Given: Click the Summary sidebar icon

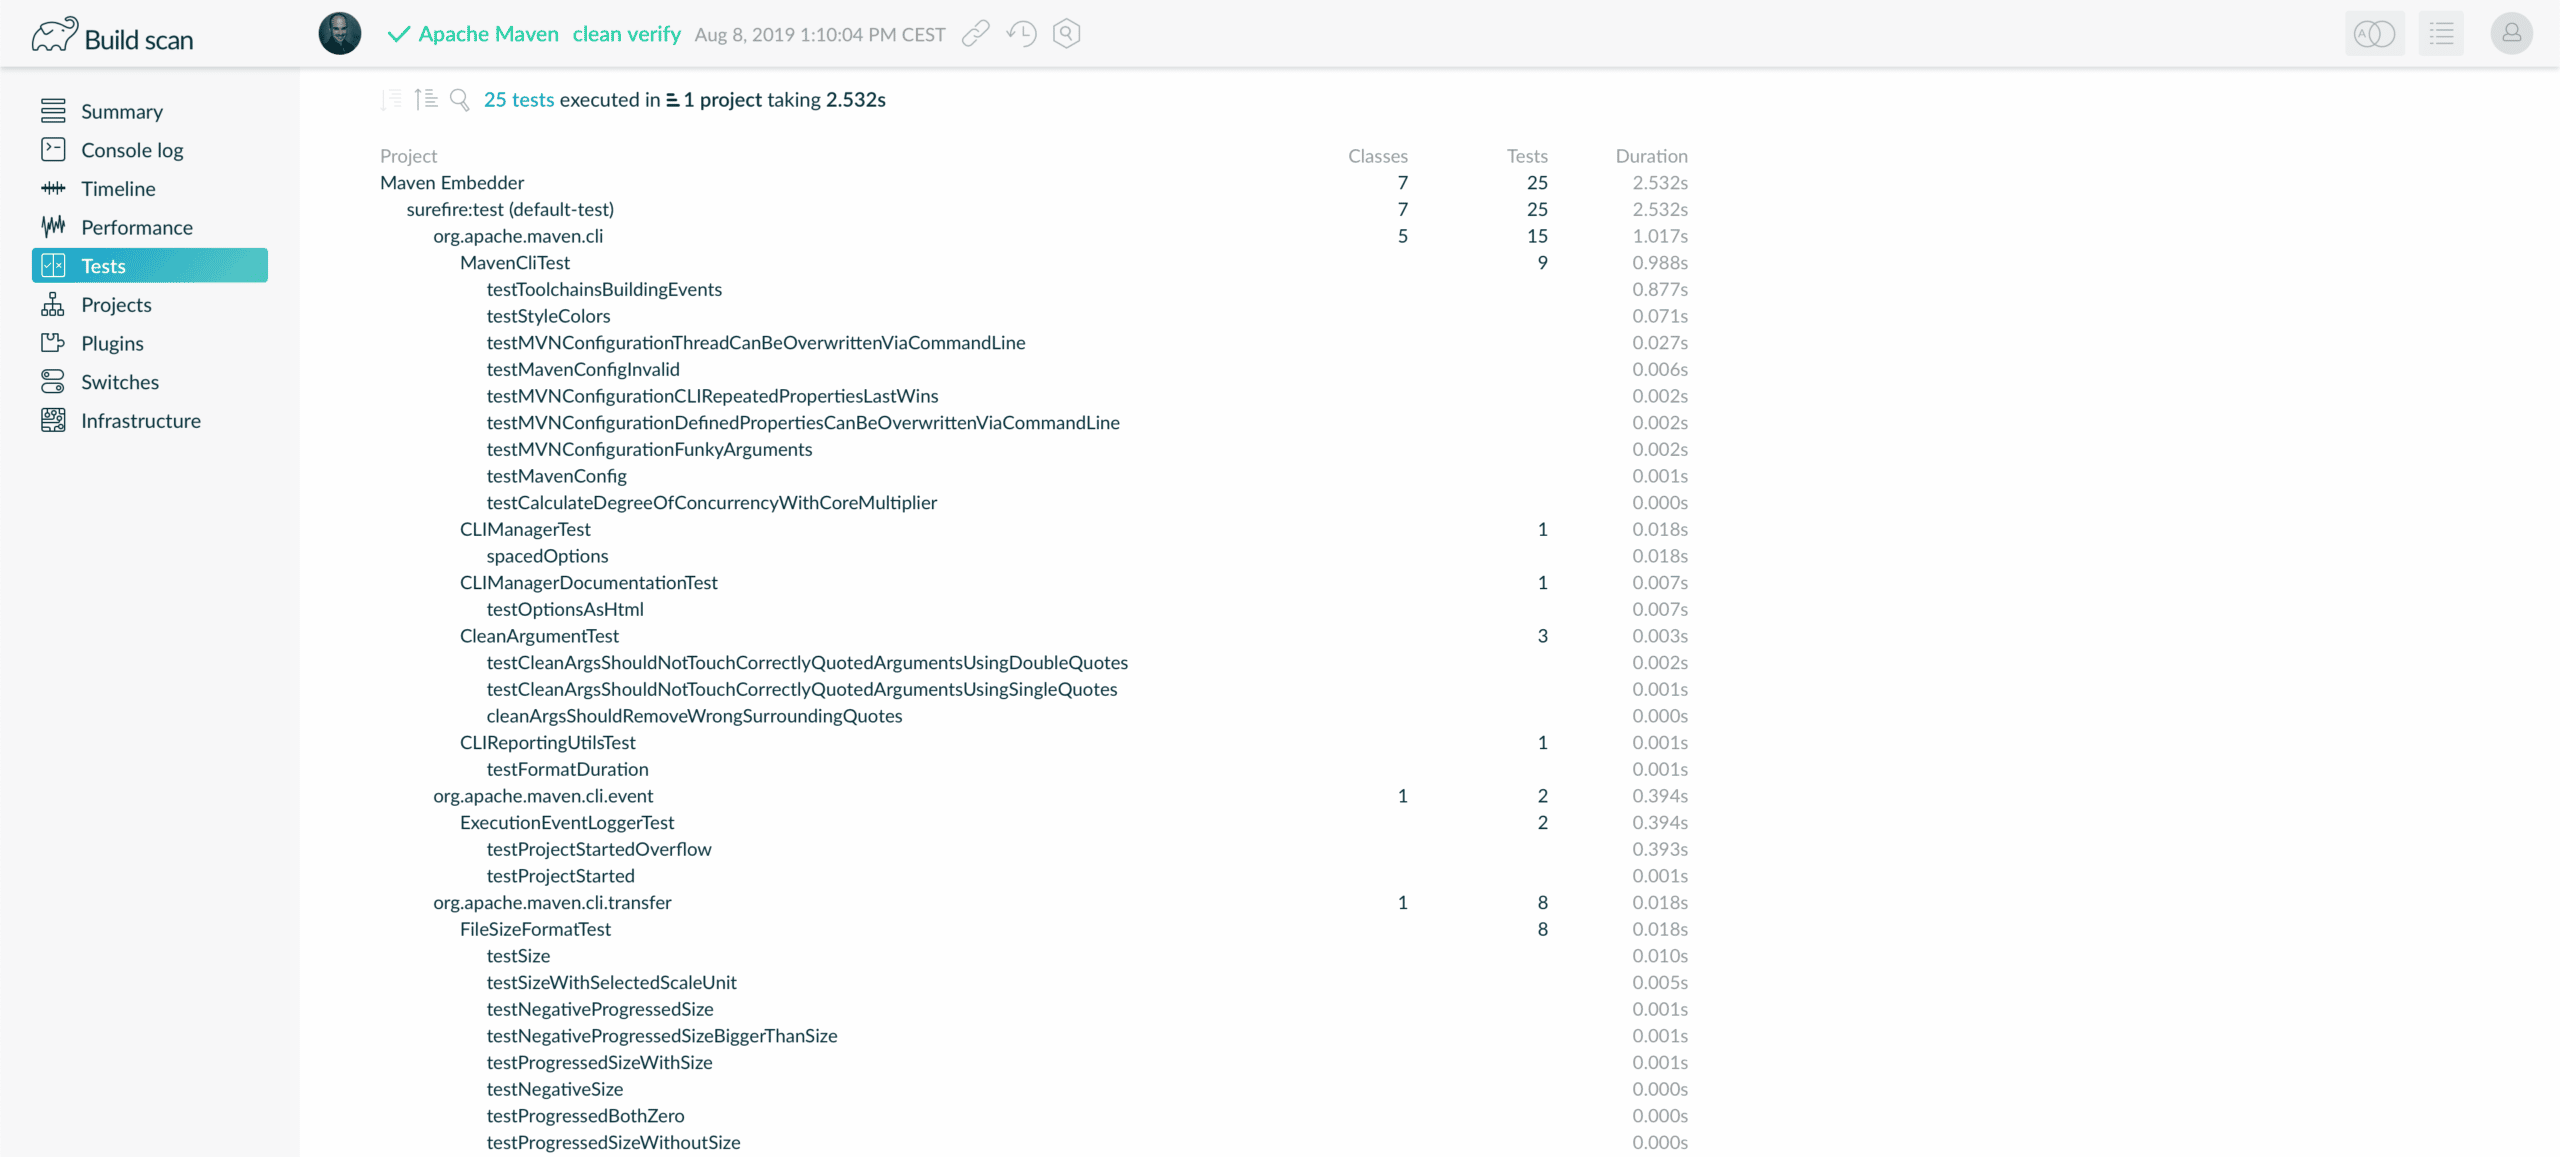Looking at the screenshot, I should [53, 111].
